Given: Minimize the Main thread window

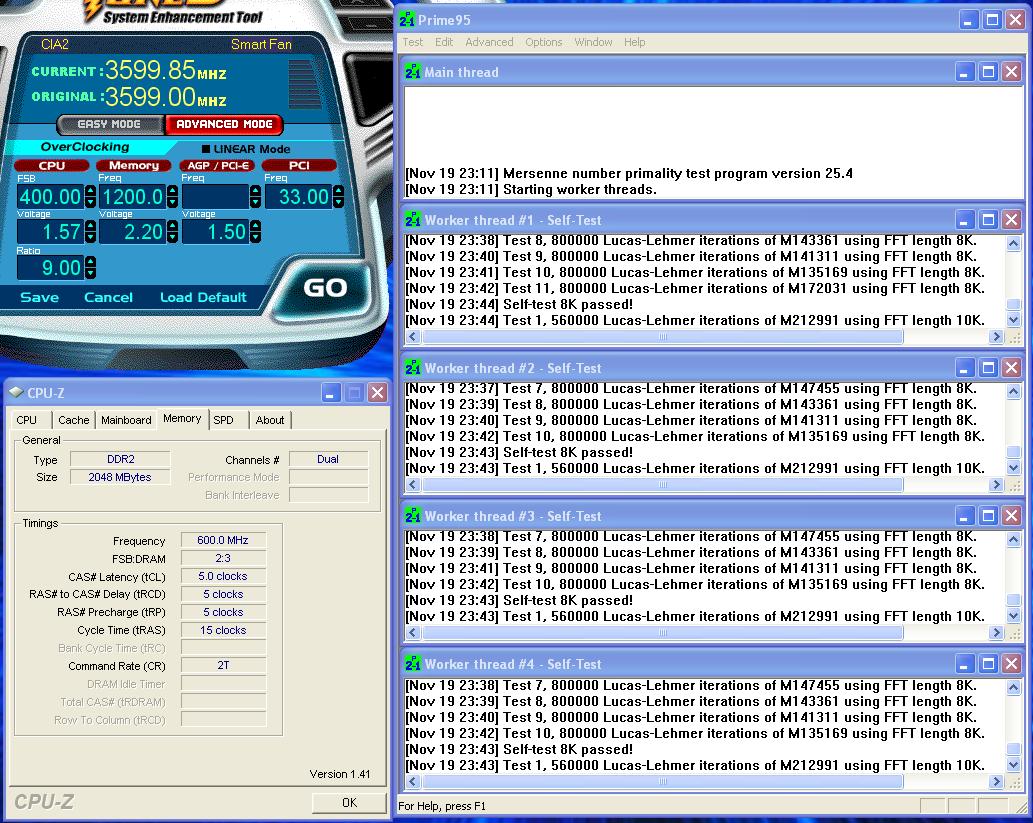Looking at the screenshot, I should click(x=964, y=72).
